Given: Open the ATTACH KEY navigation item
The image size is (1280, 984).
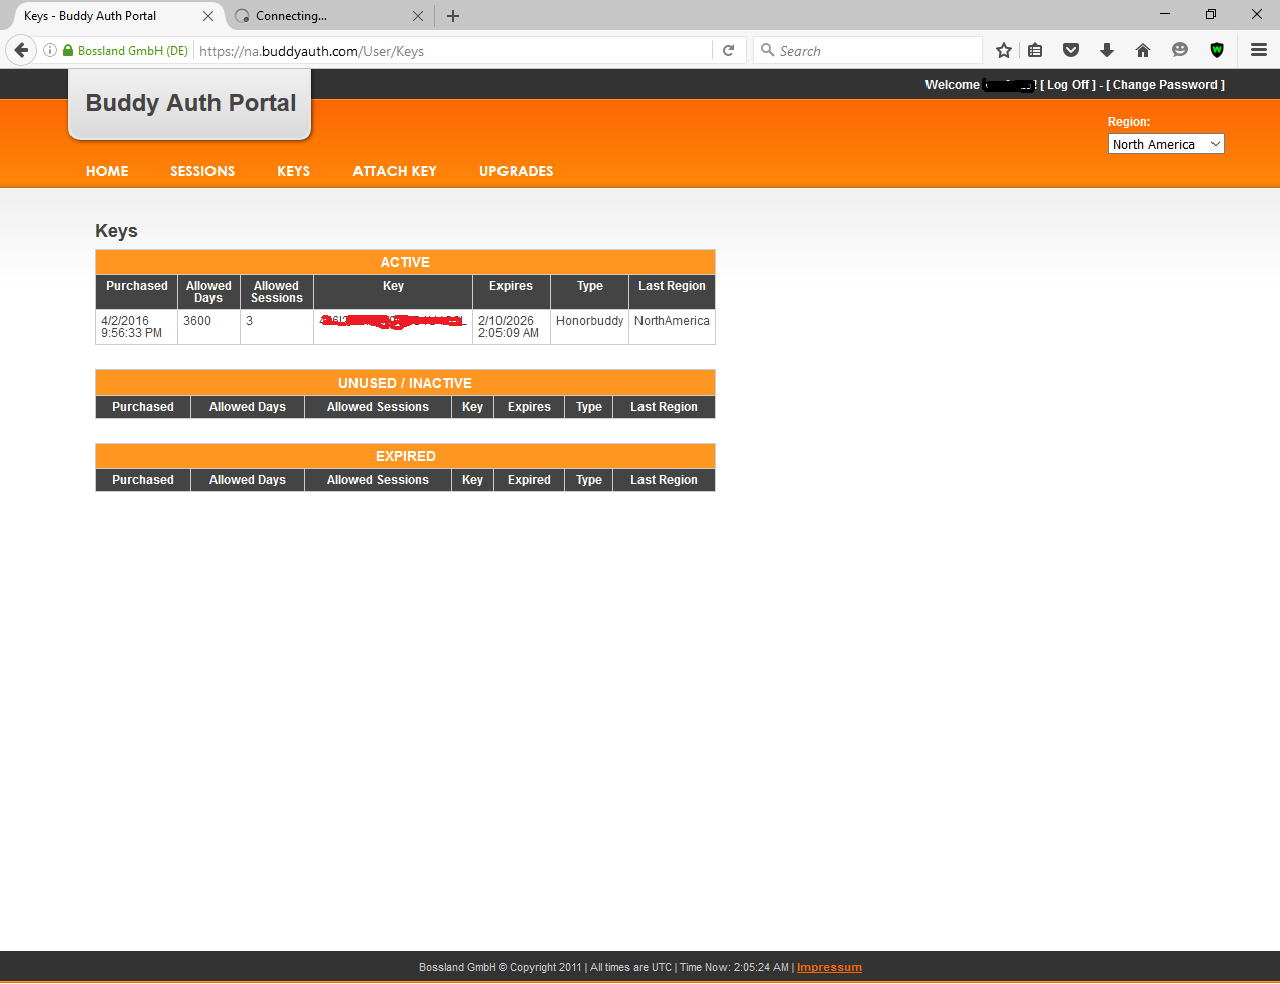Looking at the screenshot, I should click(x=394, y=171).
